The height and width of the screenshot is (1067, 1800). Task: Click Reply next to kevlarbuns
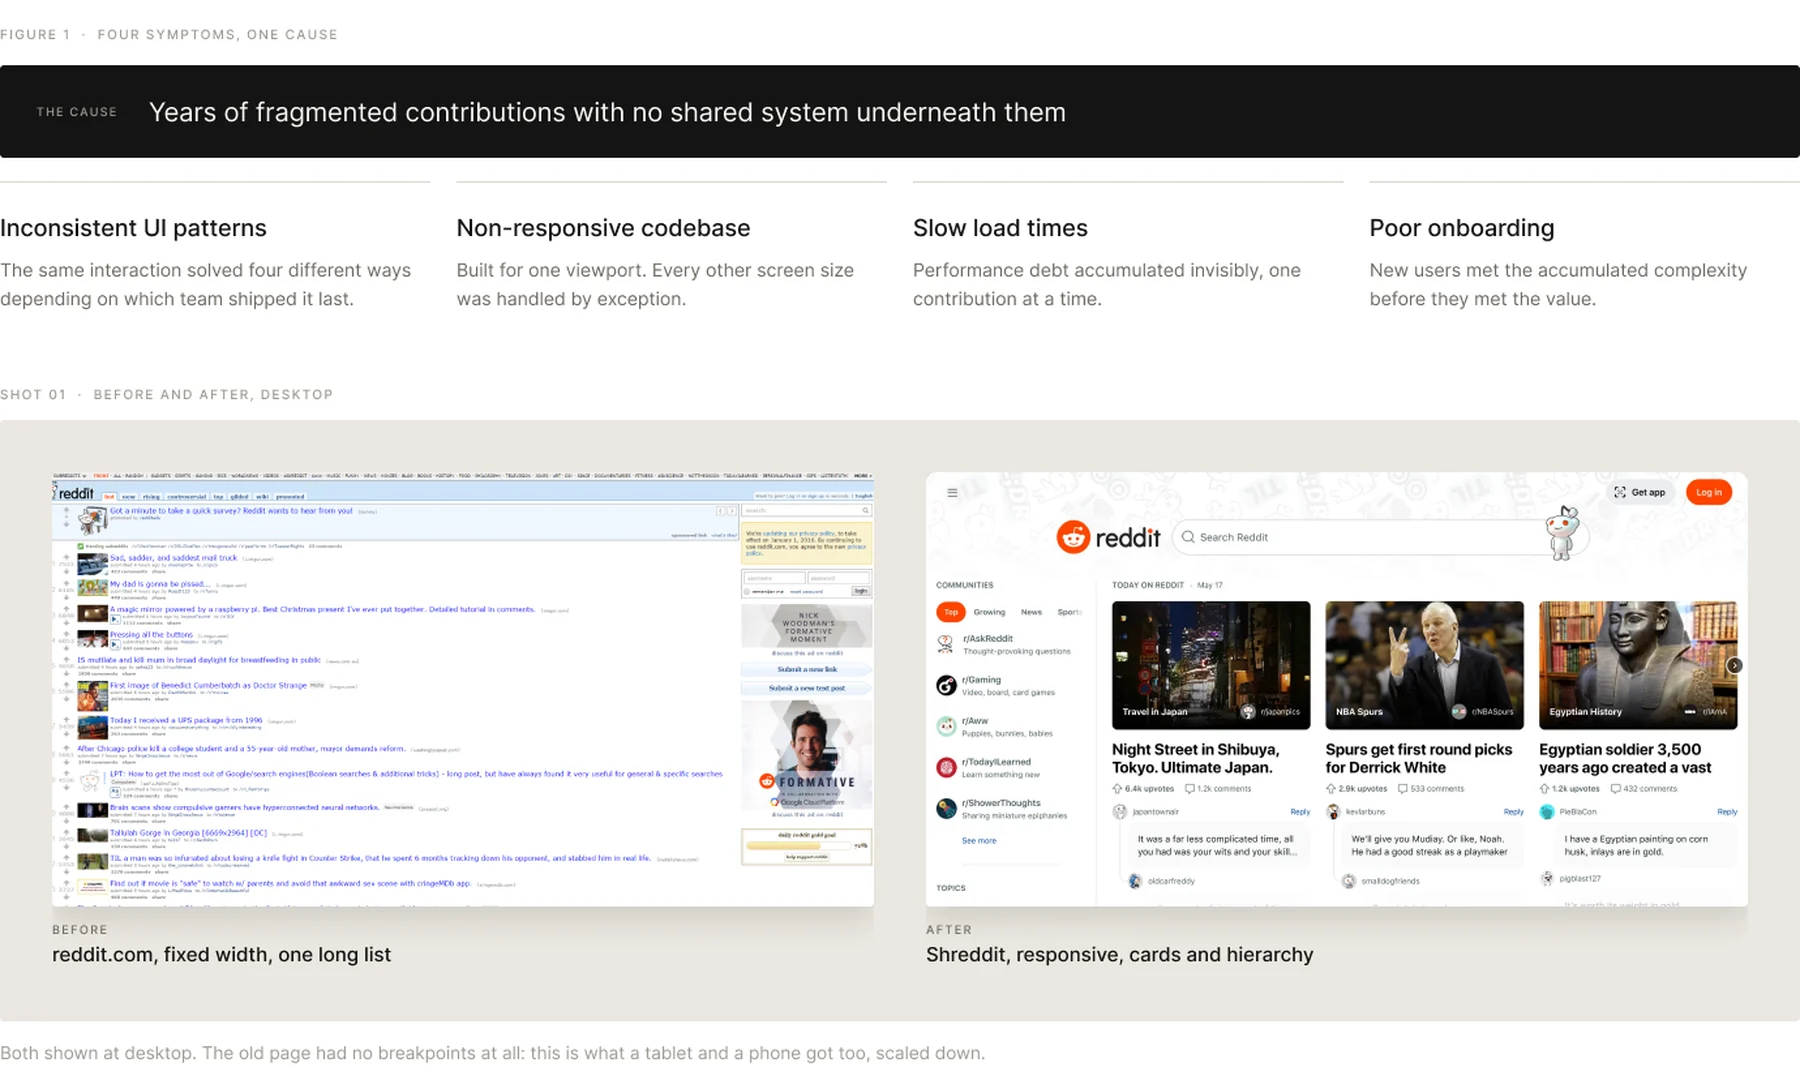point(1514,811)
